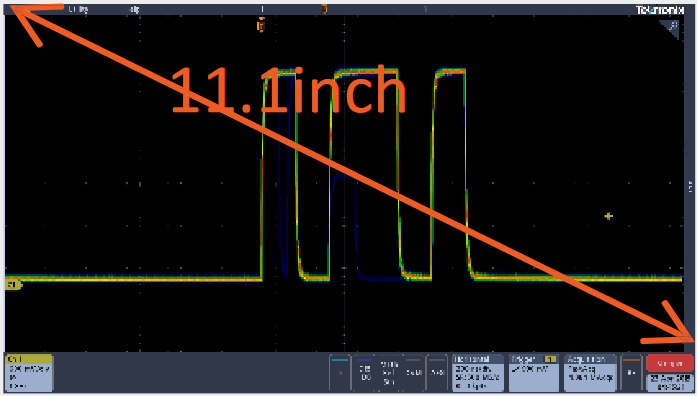The height and width of the screenshot is (396, 697).
Task: Click the cyan-barred channel button
Action: pos(340,372)
